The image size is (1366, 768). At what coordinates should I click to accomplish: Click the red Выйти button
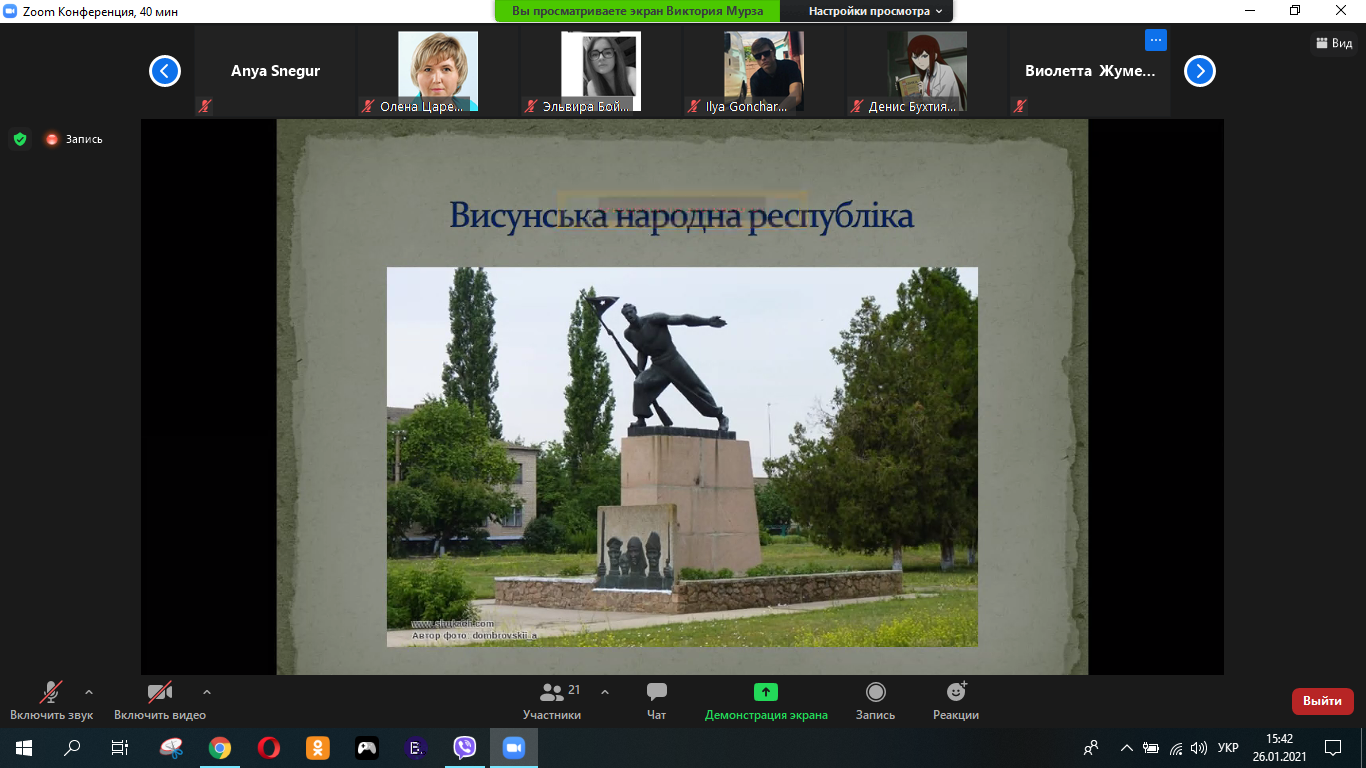coord(1322,701)
